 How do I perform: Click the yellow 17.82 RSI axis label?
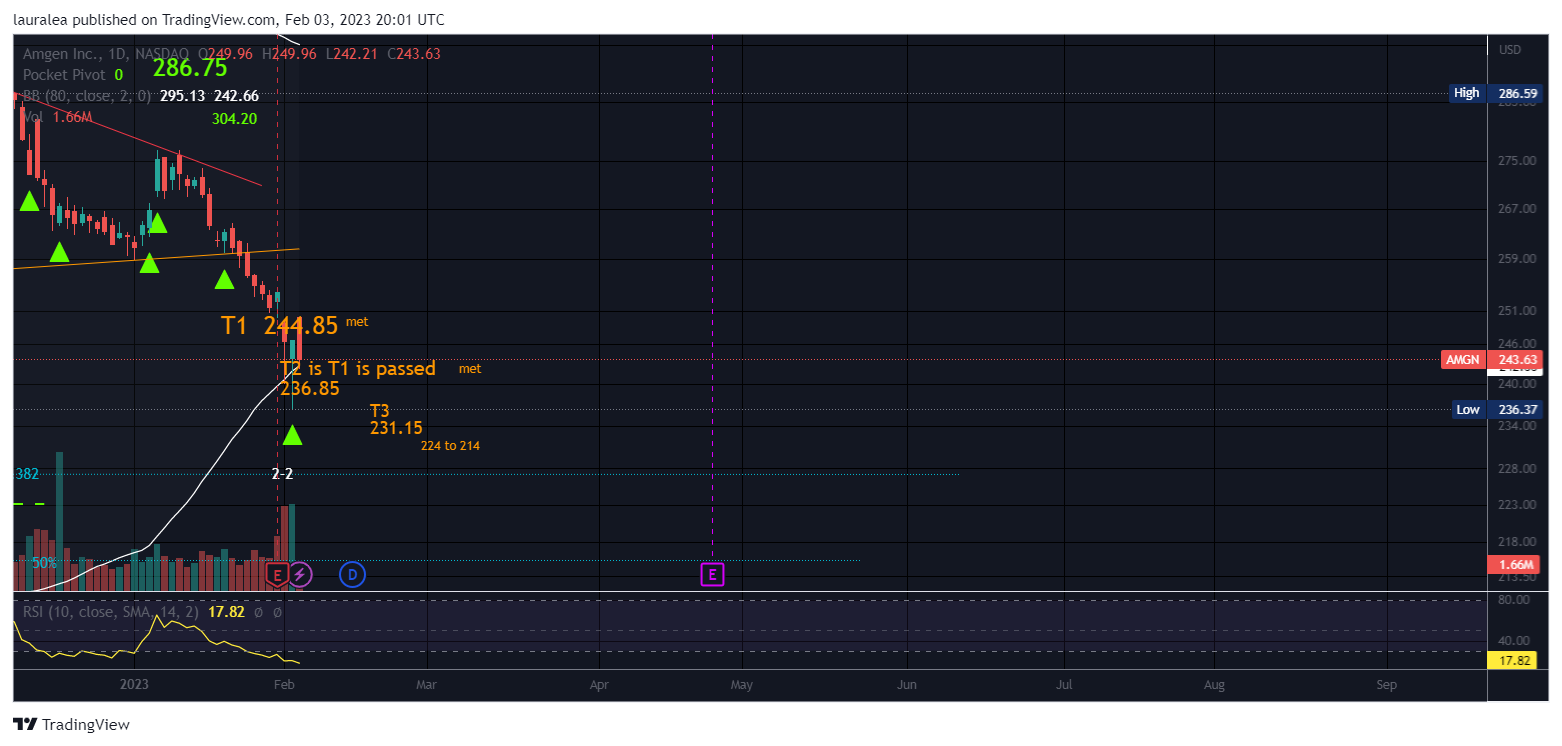1514,660
